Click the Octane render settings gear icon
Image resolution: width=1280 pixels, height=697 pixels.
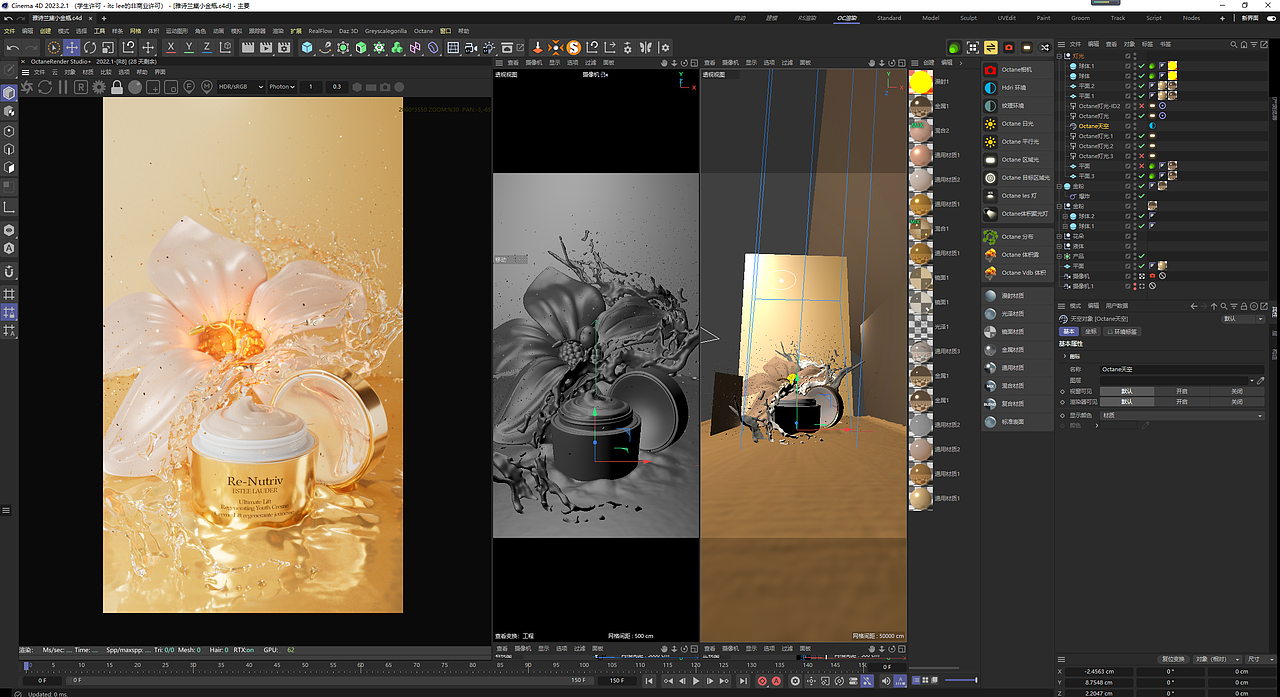(x=98, y=87)
